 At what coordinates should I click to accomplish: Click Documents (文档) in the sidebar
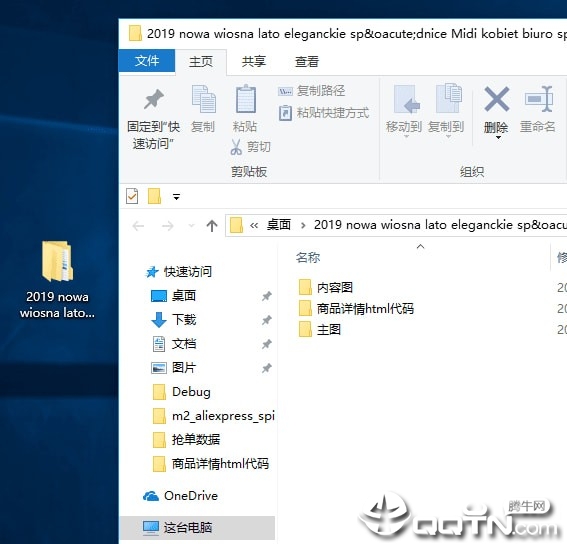[174, 344]
